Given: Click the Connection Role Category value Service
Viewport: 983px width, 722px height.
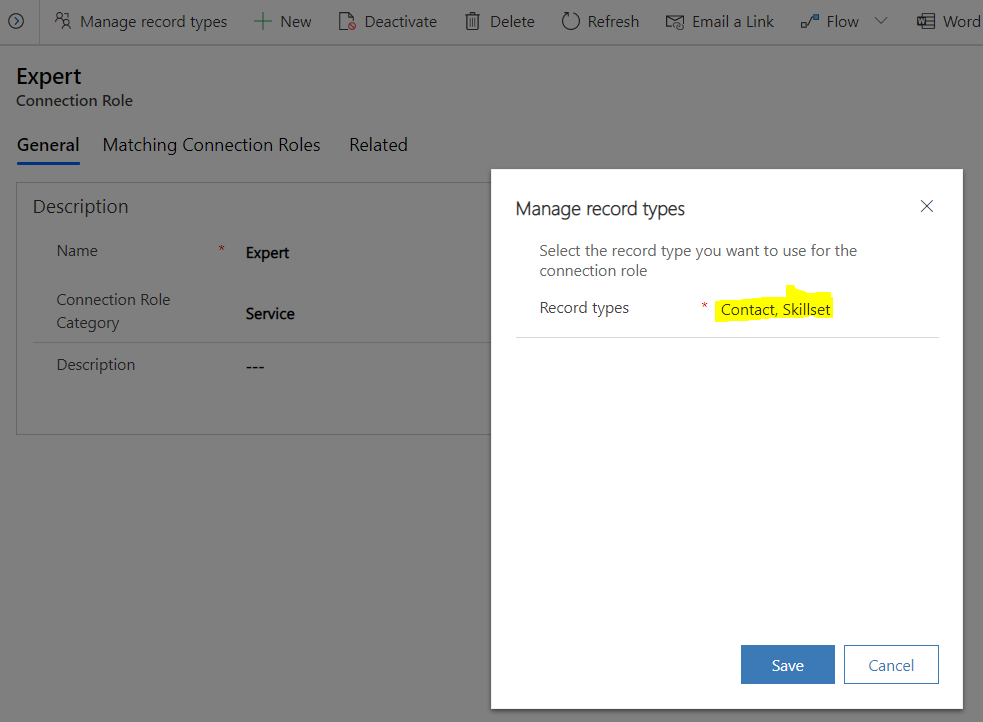Looking at the screenshot, I should (270, 313).
